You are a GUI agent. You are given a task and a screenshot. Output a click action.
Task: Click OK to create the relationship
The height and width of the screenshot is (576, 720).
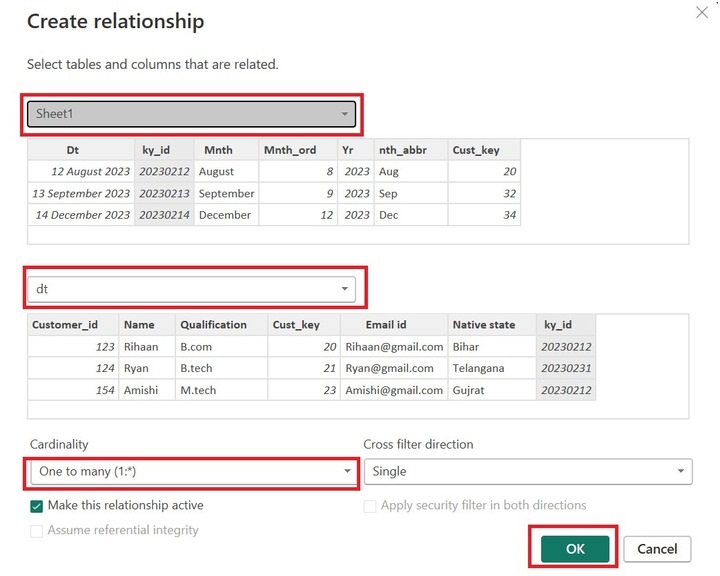pyautogui.click(x=574, y=548)
